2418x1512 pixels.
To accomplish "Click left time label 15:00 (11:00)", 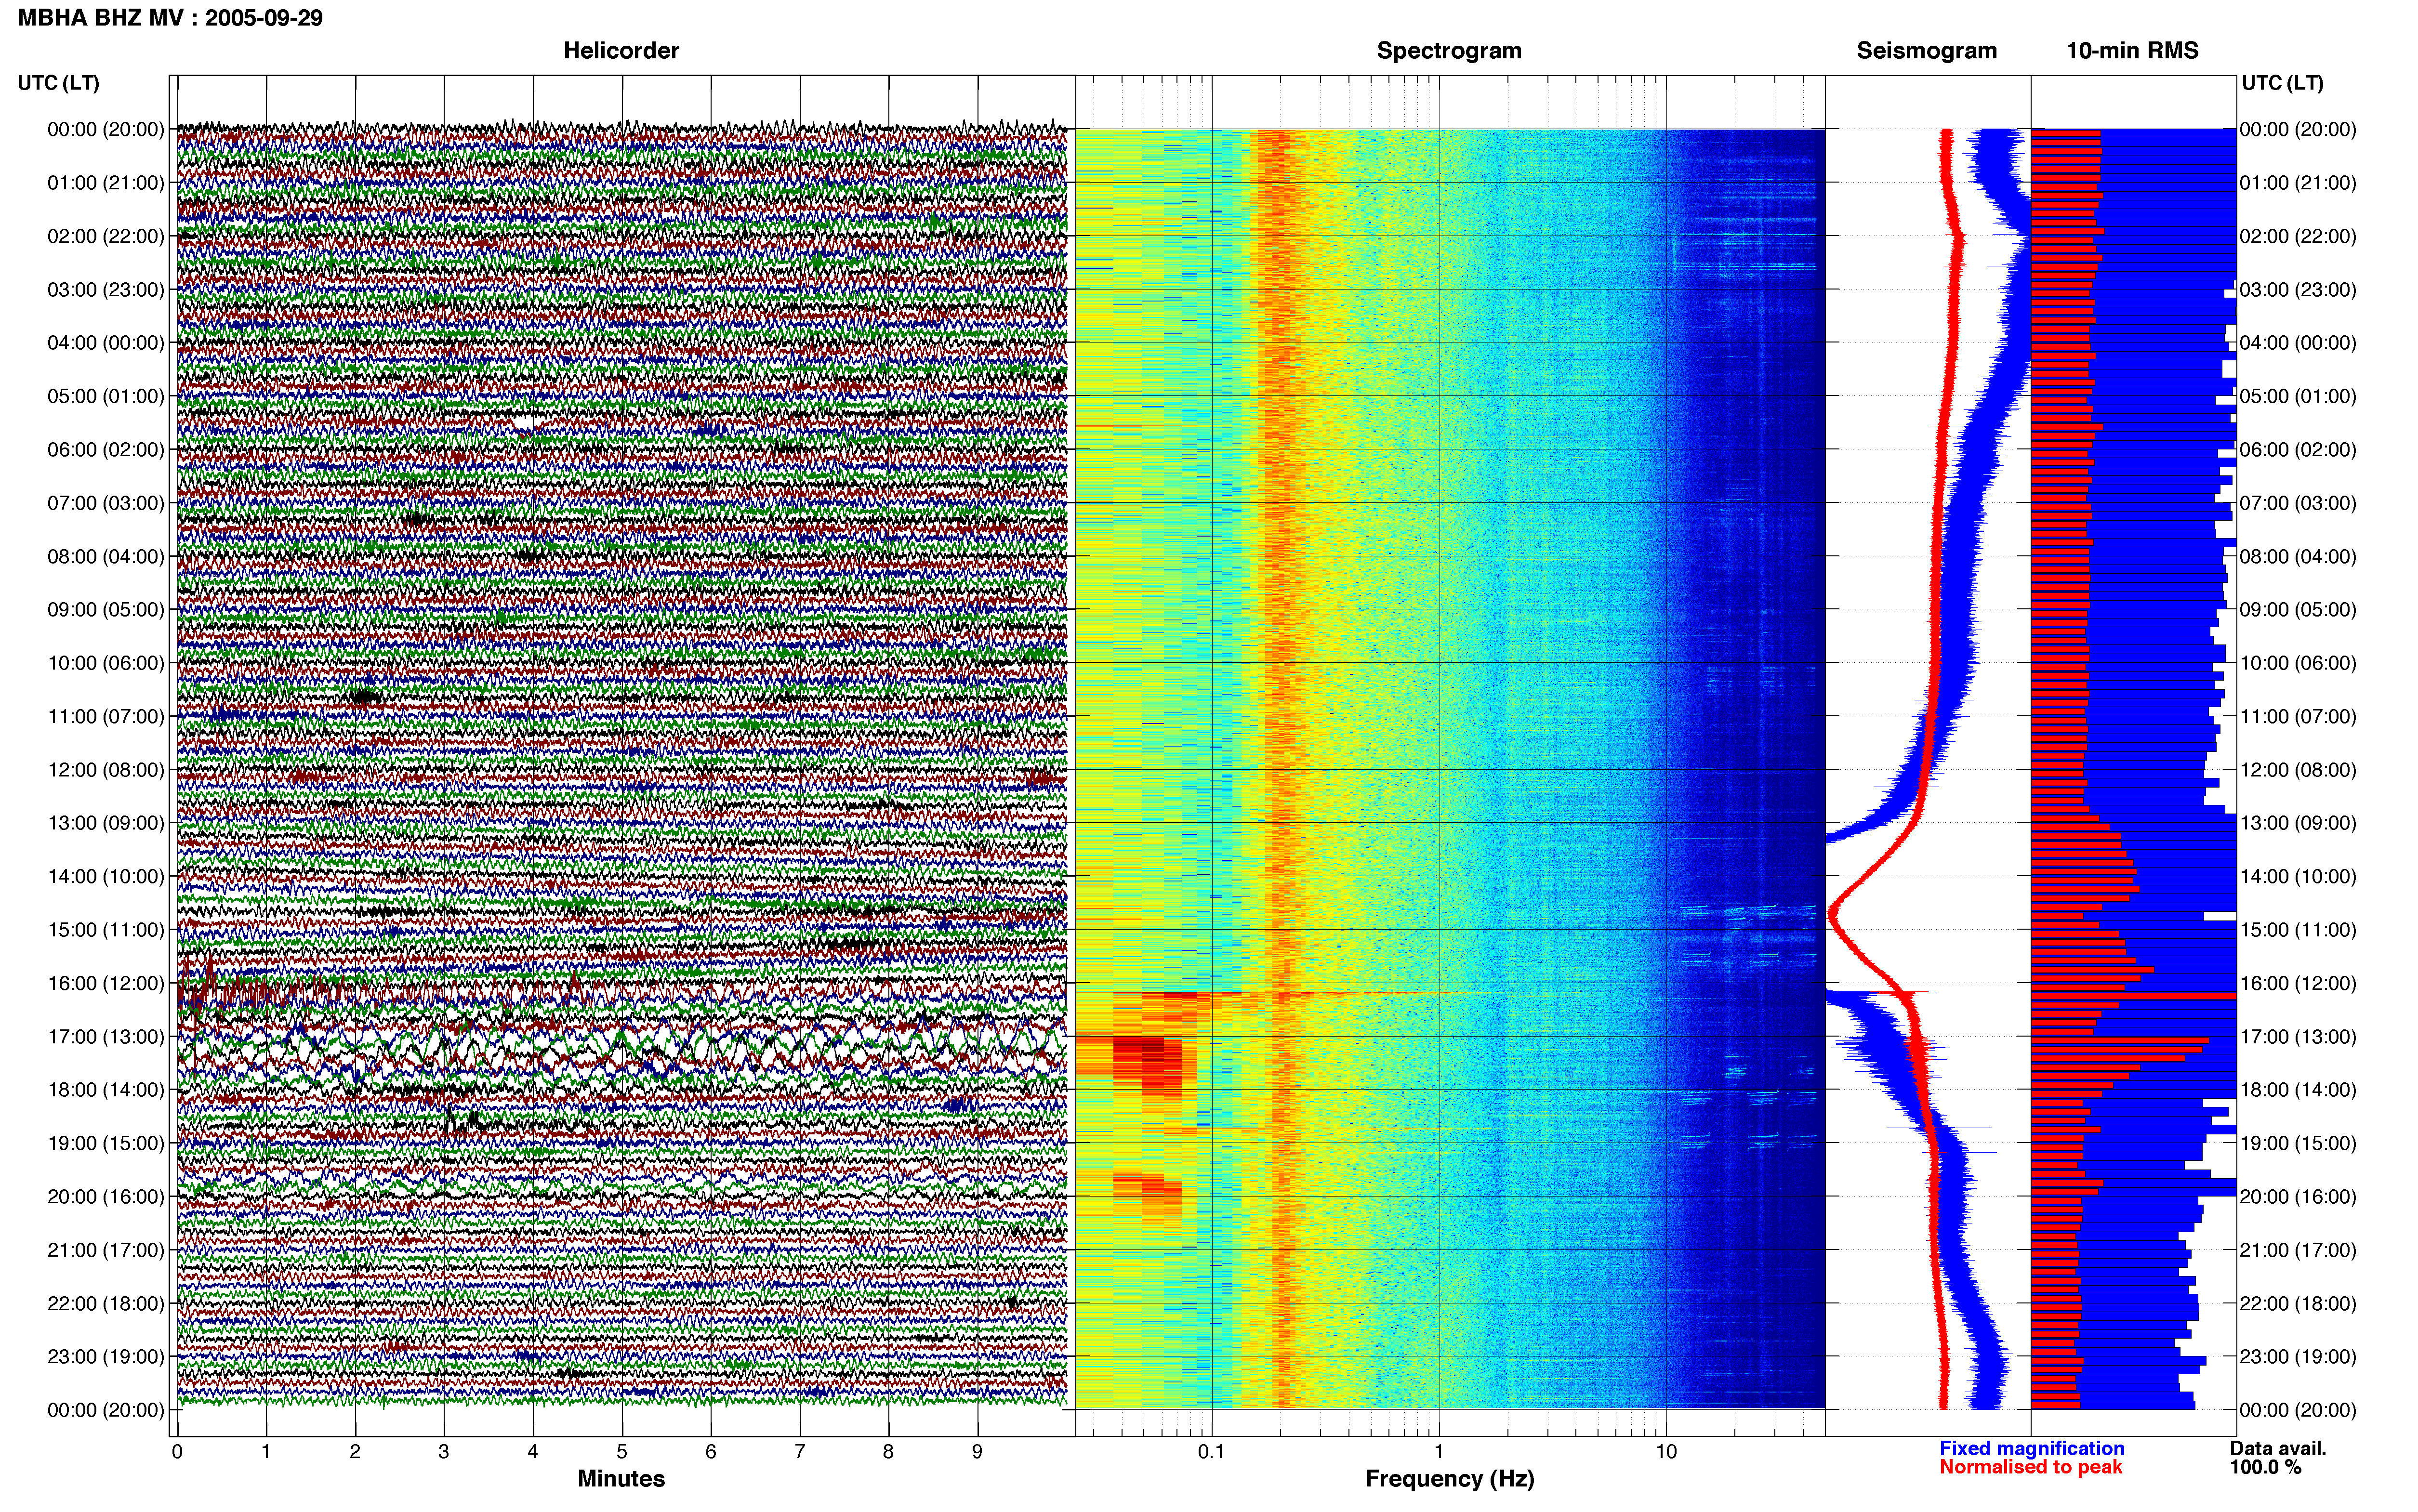I will point(106,930).
